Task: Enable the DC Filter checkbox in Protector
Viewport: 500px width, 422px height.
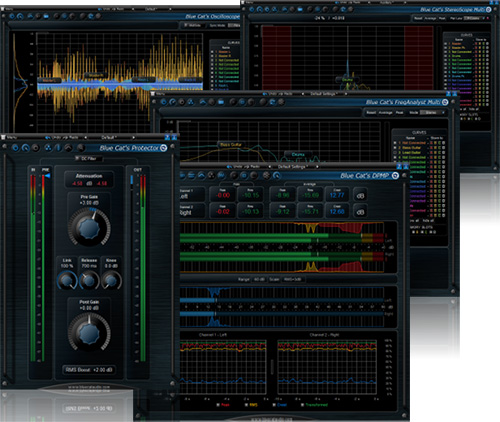Action: coord(77,159)
